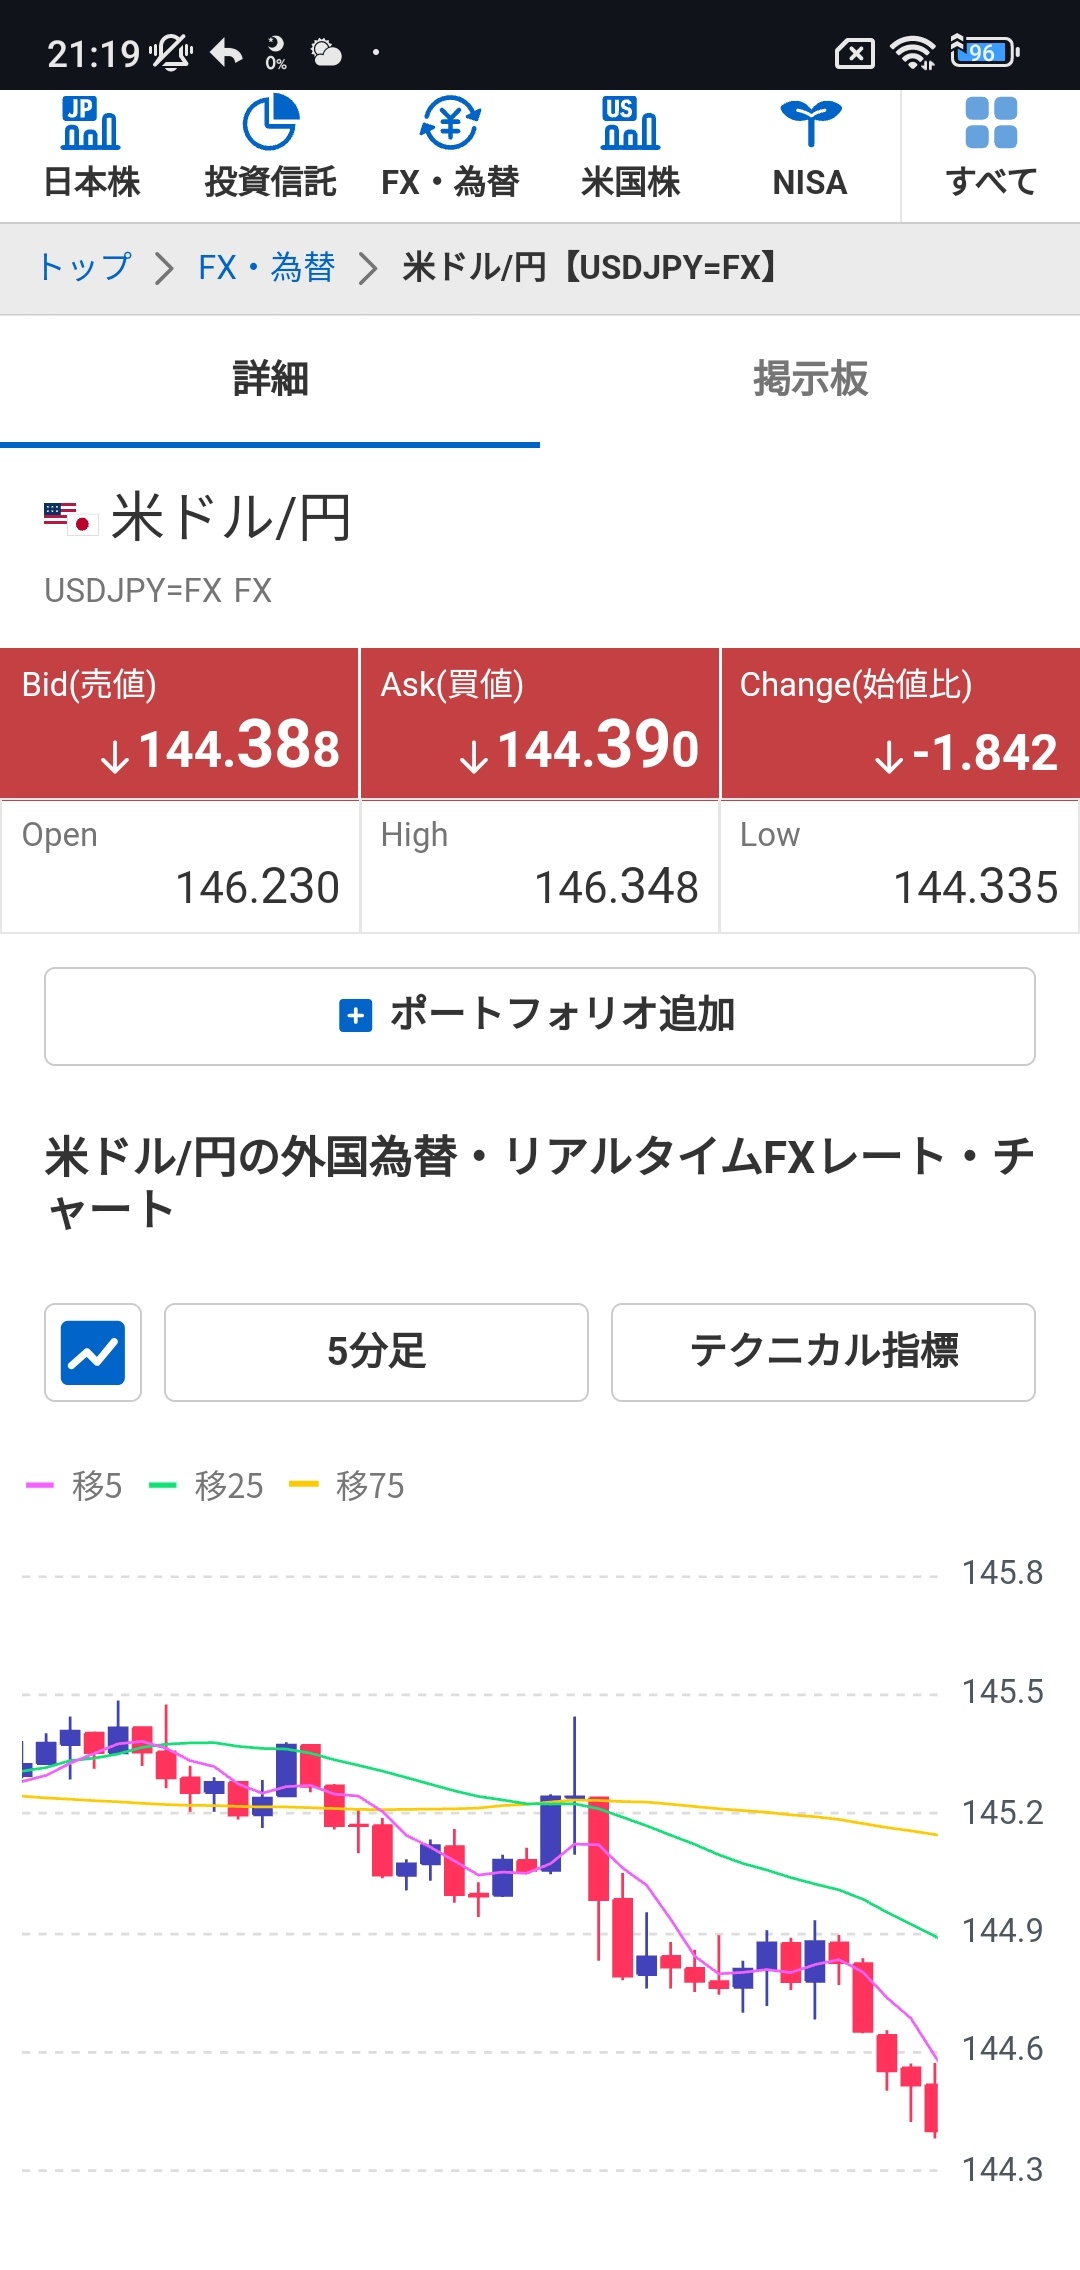The image size is (1080, 2270).
Task: Select the 詳細 tab
Action: (270, 380)
